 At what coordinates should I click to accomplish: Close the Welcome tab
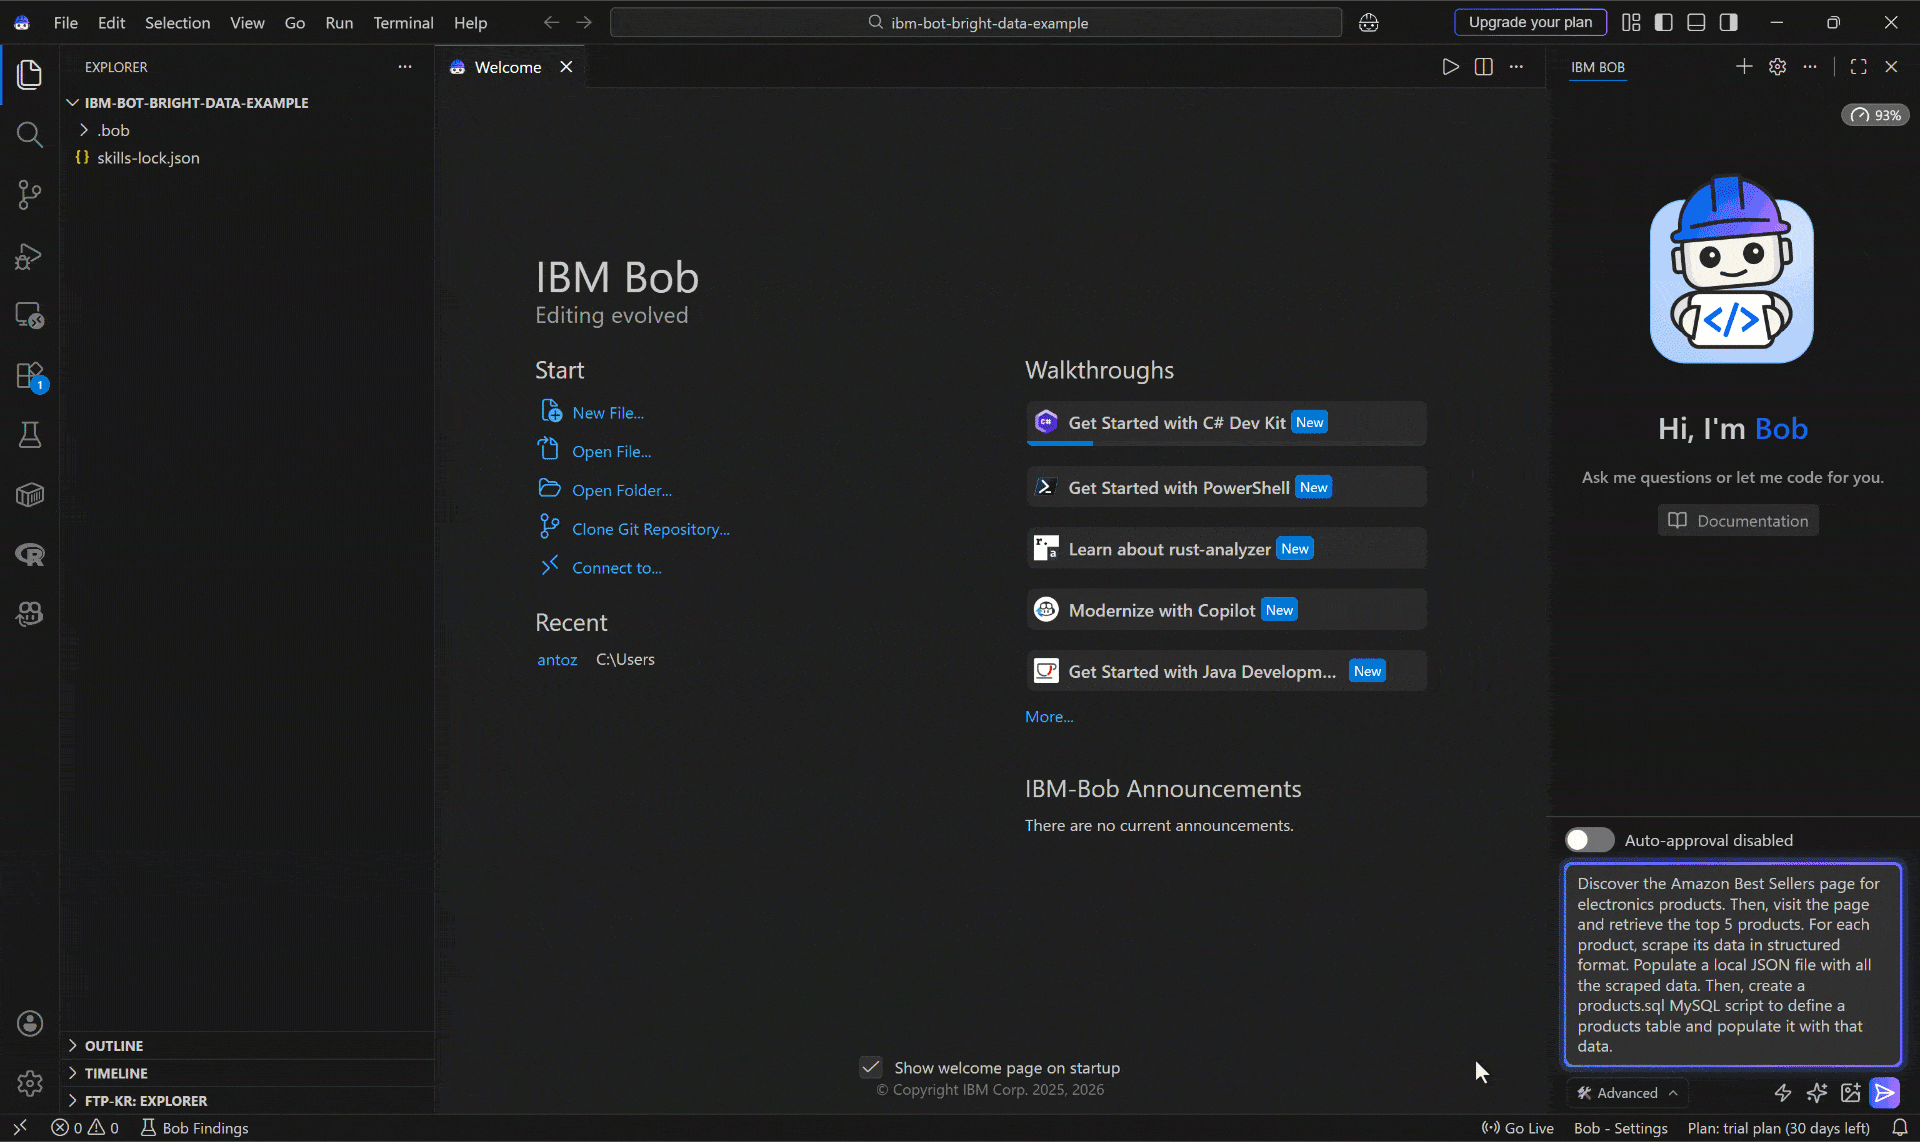tap(566, 67)
